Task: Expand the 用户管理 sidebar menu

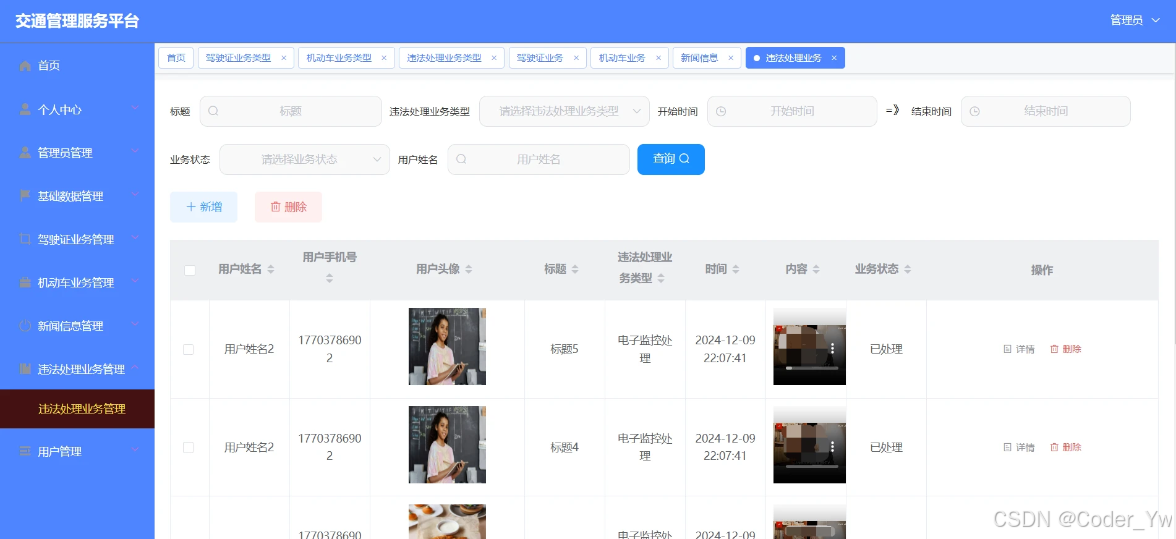Action: (x=135, y=450)
